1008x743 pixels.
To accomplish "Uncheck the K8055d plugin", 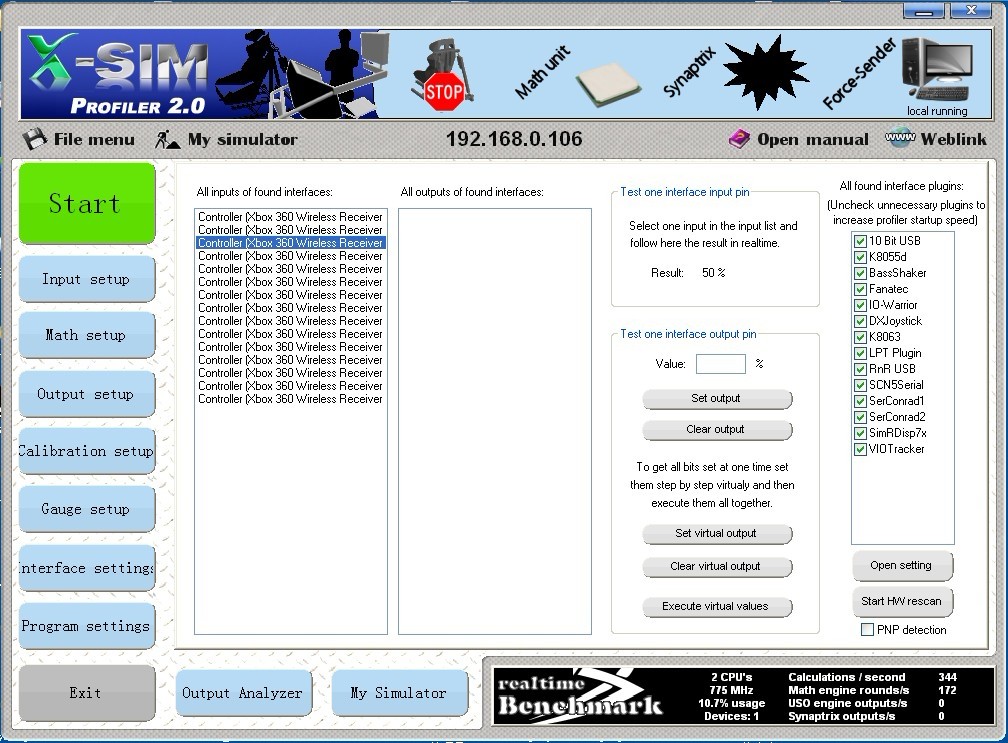I will [860, 257].
